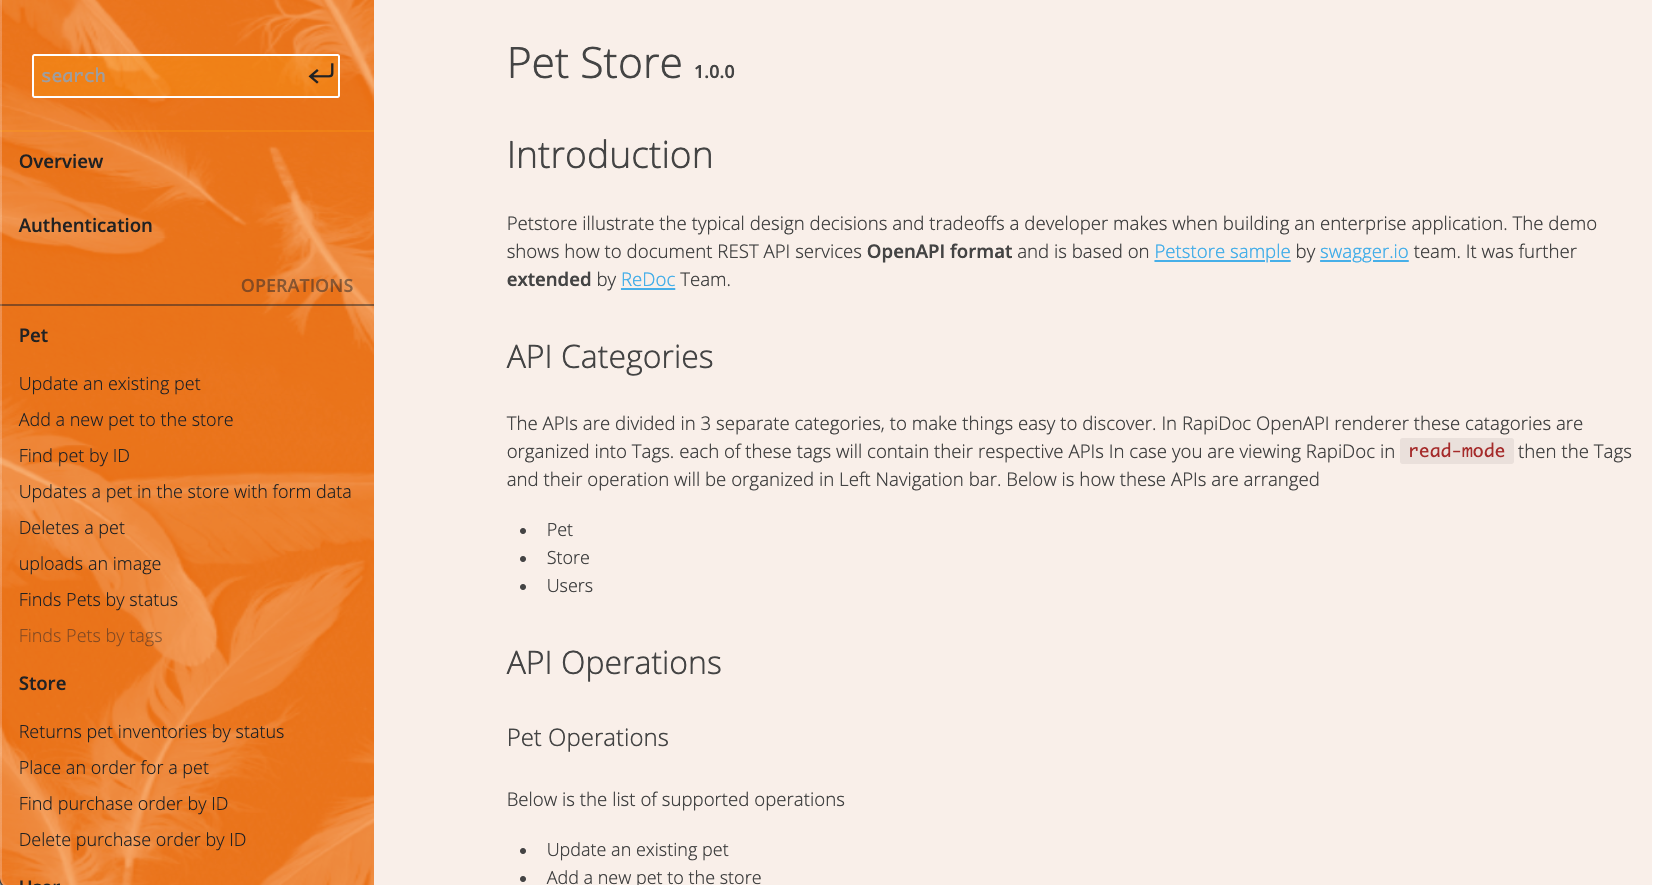Open Updates a pet in the store with form data
The image size is (1653, 885).
pyautogui.click(x=185, y=491)
